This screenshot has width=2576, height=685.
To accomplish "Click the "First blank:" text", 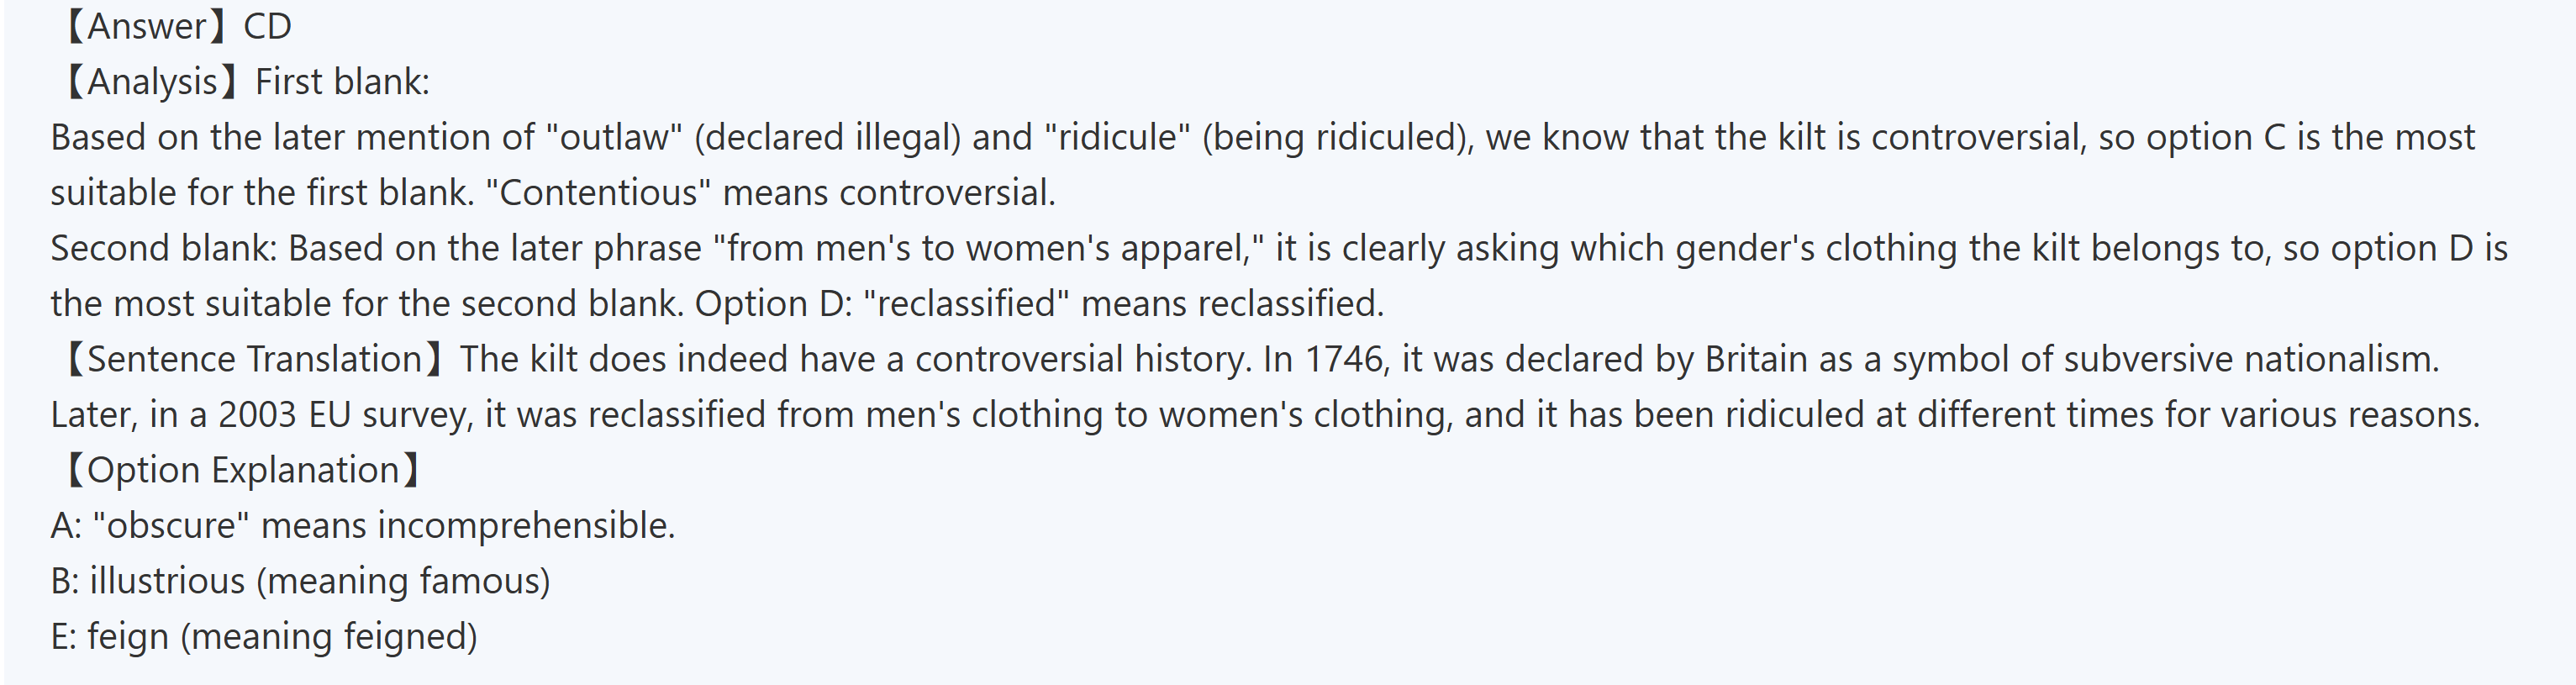I will click(342, 82).
